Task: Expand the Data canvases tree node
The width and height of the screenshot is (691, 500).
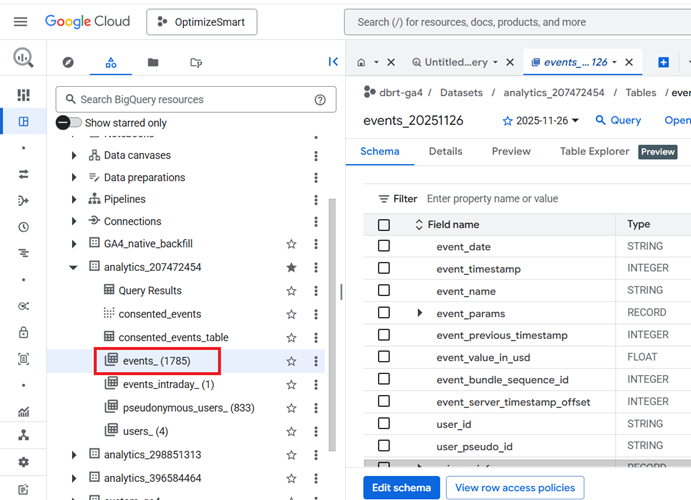Action: point(74,156)
